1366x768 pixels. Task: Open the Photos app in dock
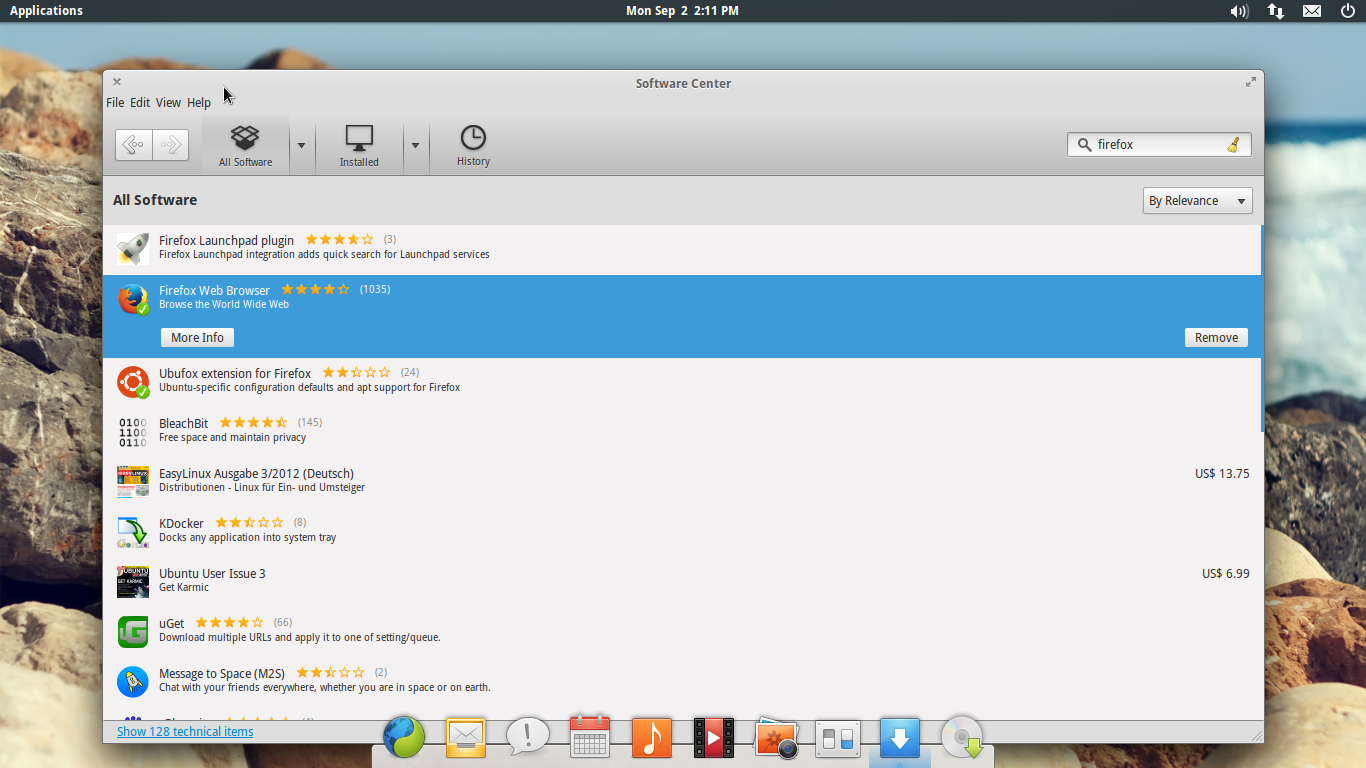pos(776,738)
